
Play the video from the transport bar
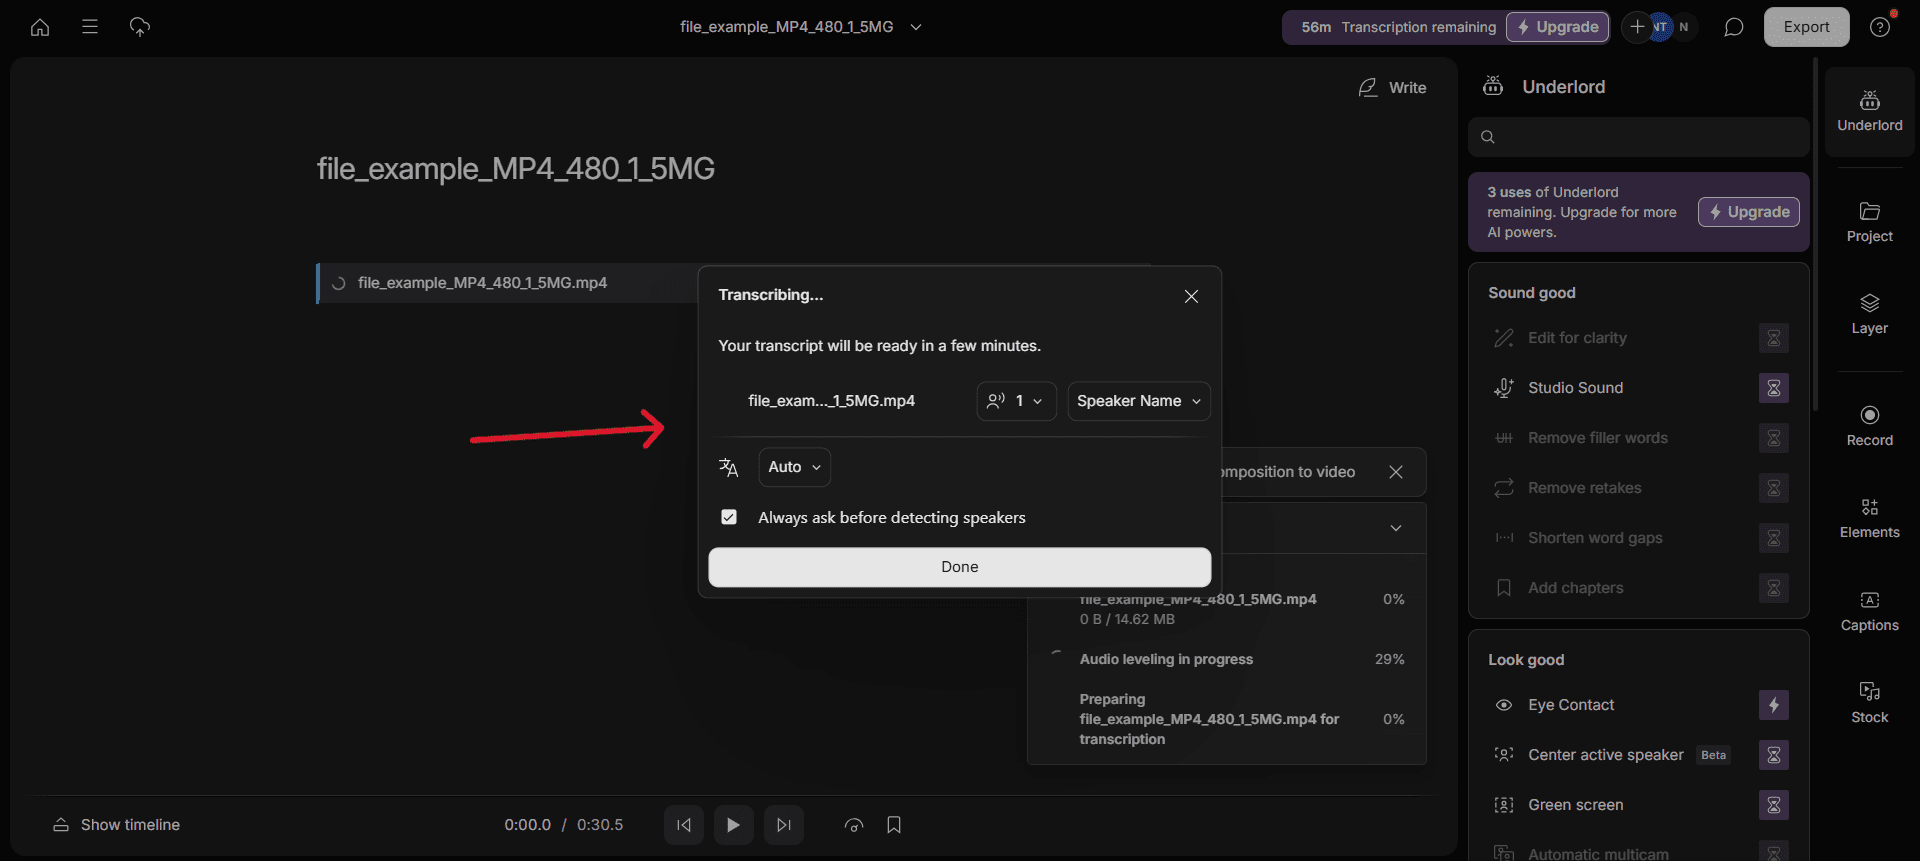734,825
